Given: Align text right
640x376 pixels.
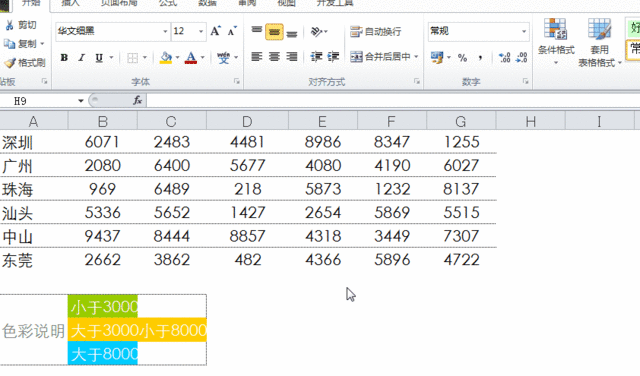Looking at the screenshot, I should coord(292,57).
